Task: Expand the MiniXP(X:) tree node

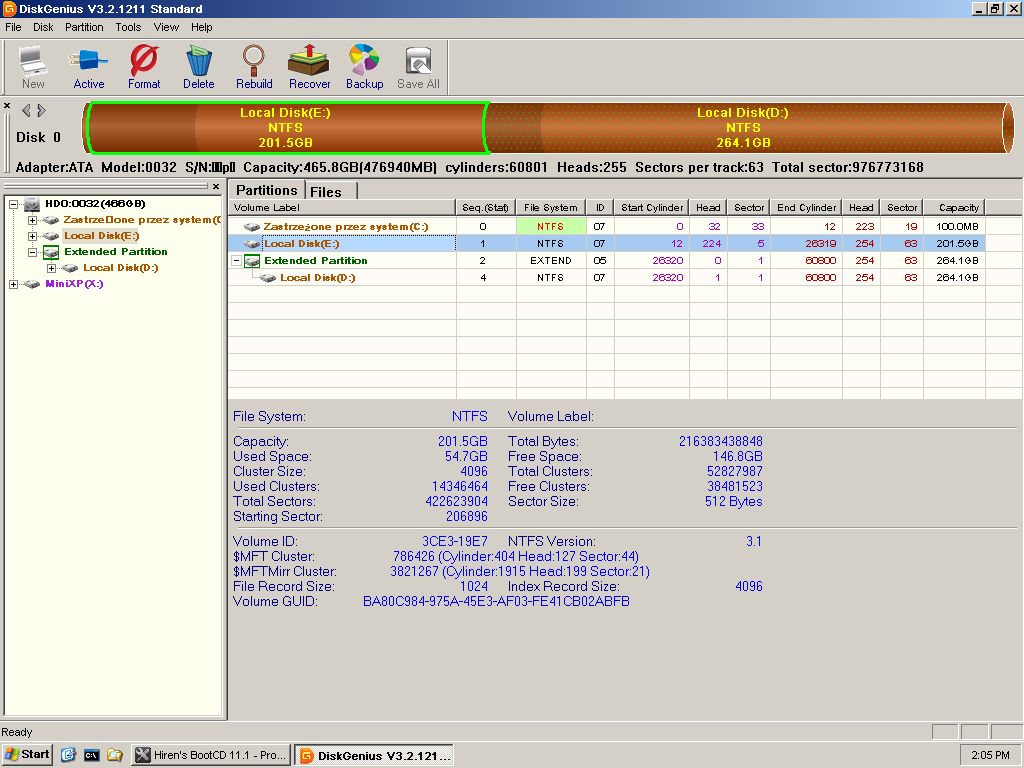Action: [13, 284]
